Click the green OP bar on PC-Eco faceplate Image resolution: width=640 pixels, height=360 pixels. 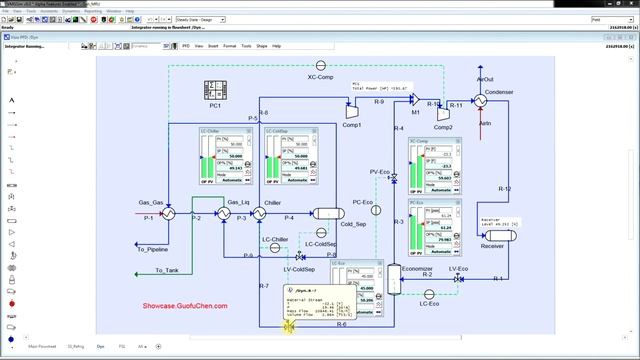(x=413, y=233)
